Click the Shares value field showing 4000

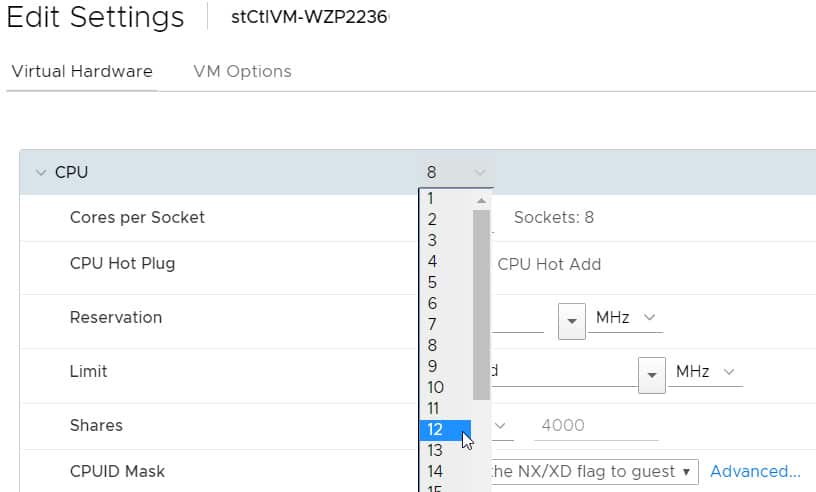tap(596, 426)
